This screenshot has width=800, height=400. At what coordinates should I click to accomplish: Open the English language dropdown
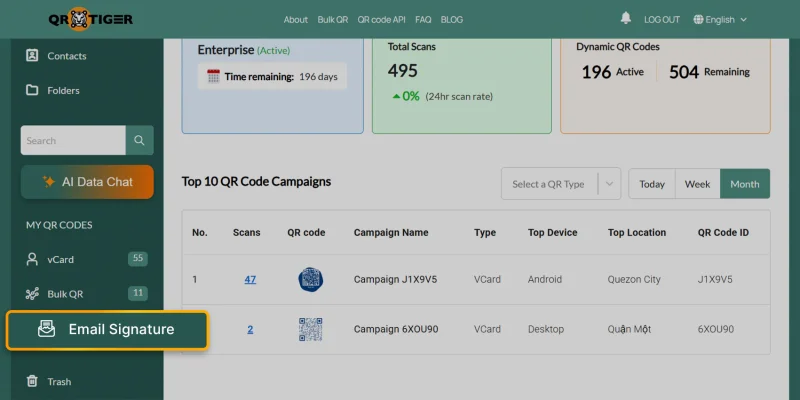pos(720,19)
